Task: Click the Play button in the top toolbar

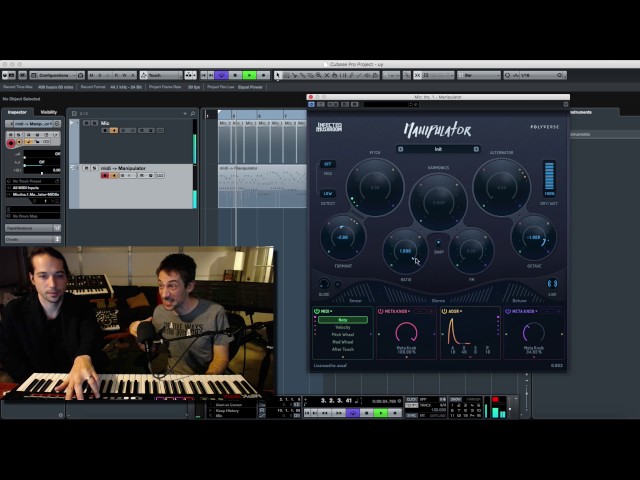Action: click(249, 76)
